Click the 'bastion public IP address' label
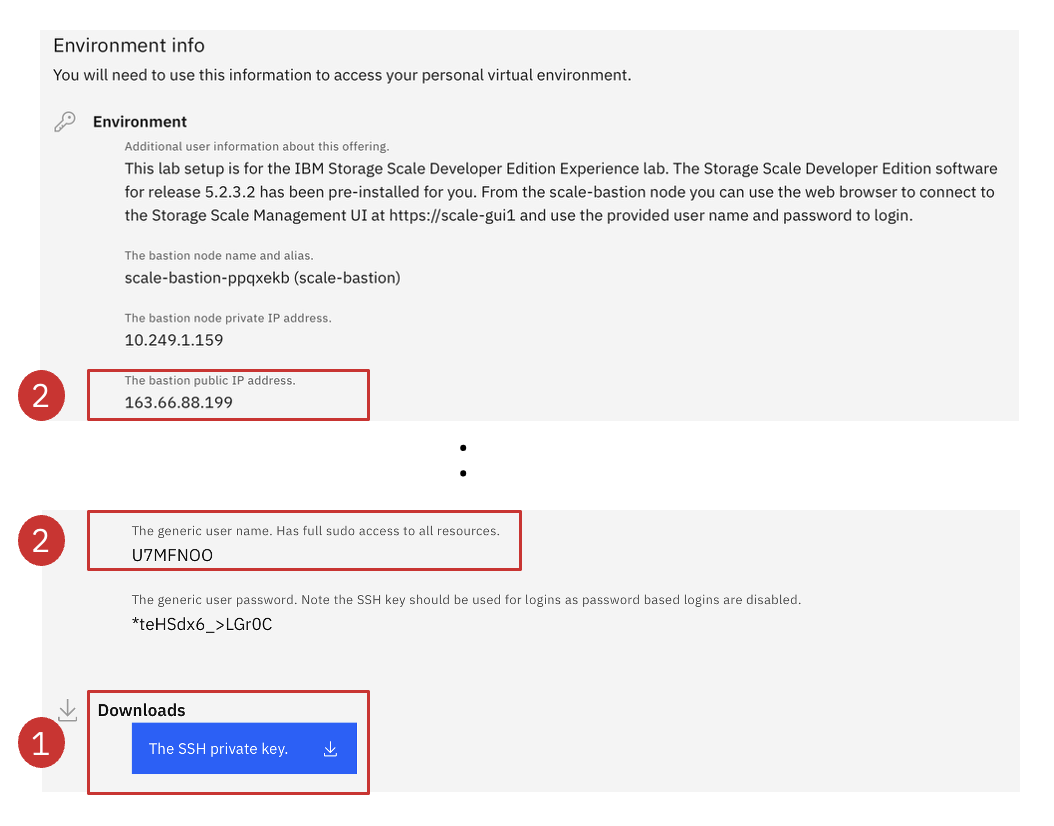This screenshot has height=826, width=1054. click(210, 381)
